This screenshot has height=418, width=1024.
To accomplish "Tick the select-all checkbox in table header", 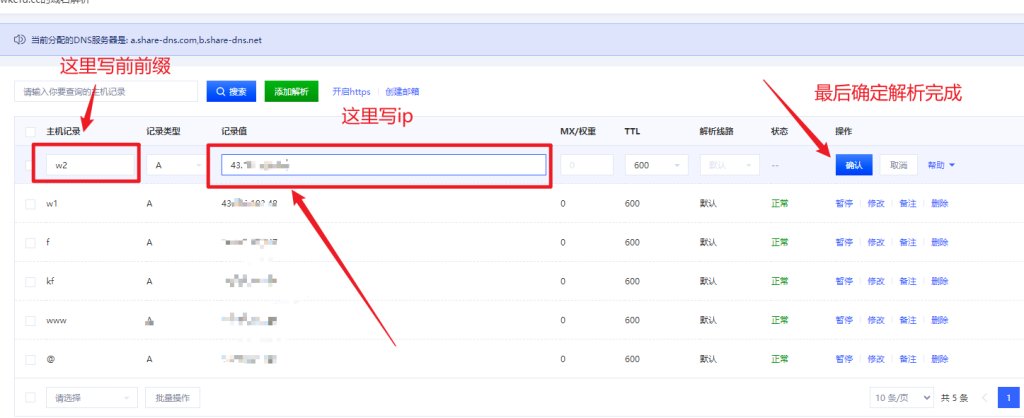I will point(30,131).
